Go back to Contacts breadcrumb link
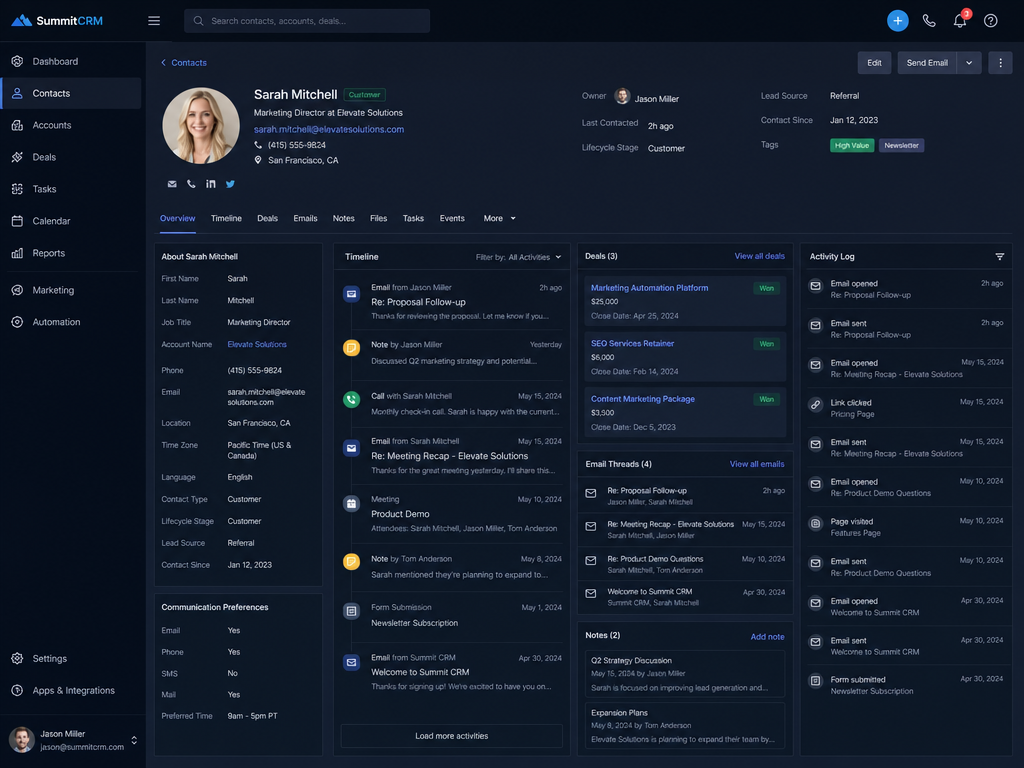The height and width of the screenshot is (768, 1024). (184, 63)
